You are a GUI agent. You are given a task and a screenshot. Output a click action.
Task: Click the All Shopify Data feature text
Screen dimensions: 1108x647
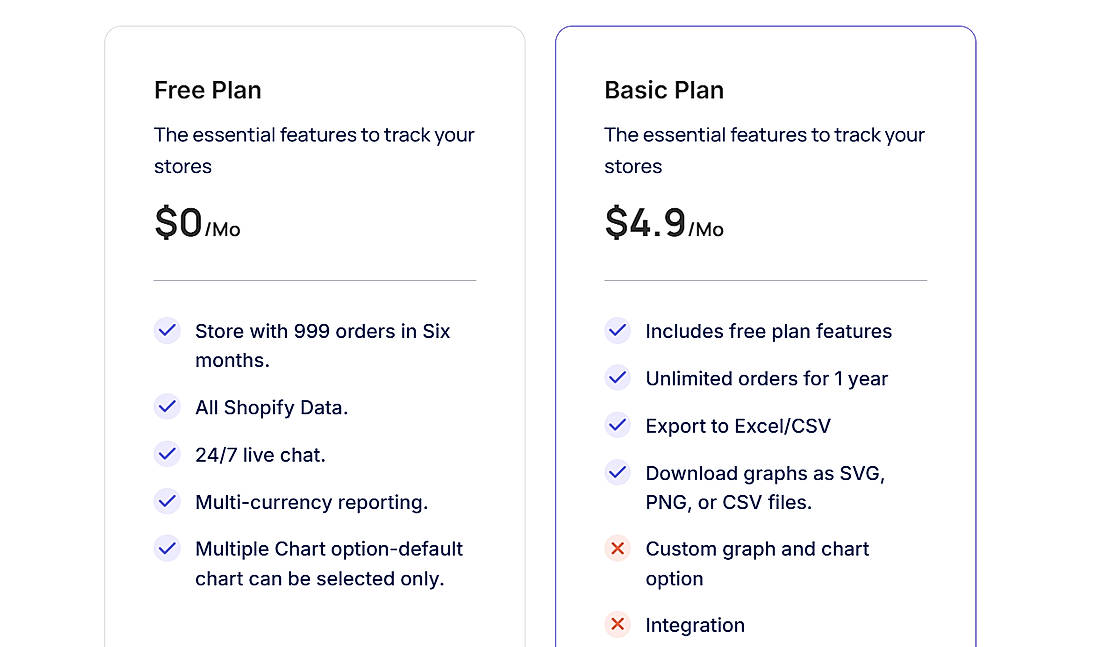pyautogui.click(x=271, y=408)
